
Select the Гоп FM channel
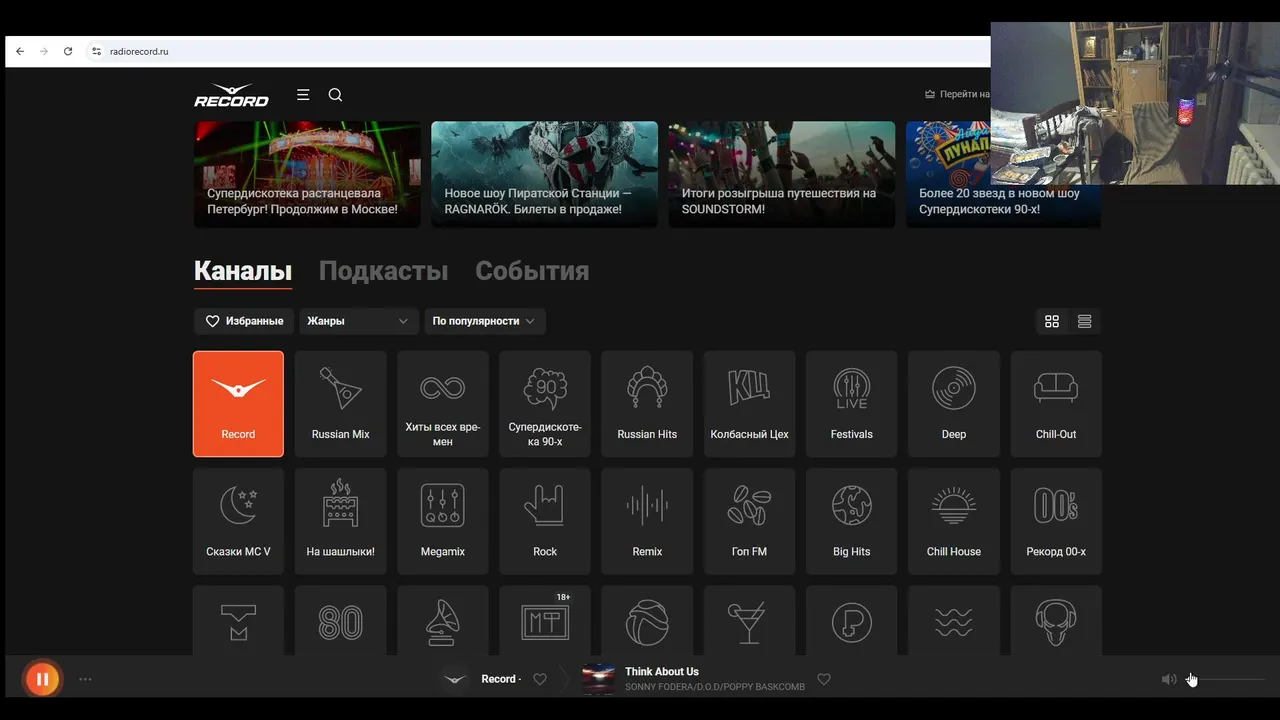pyautogui.click(x=749, y=521)
